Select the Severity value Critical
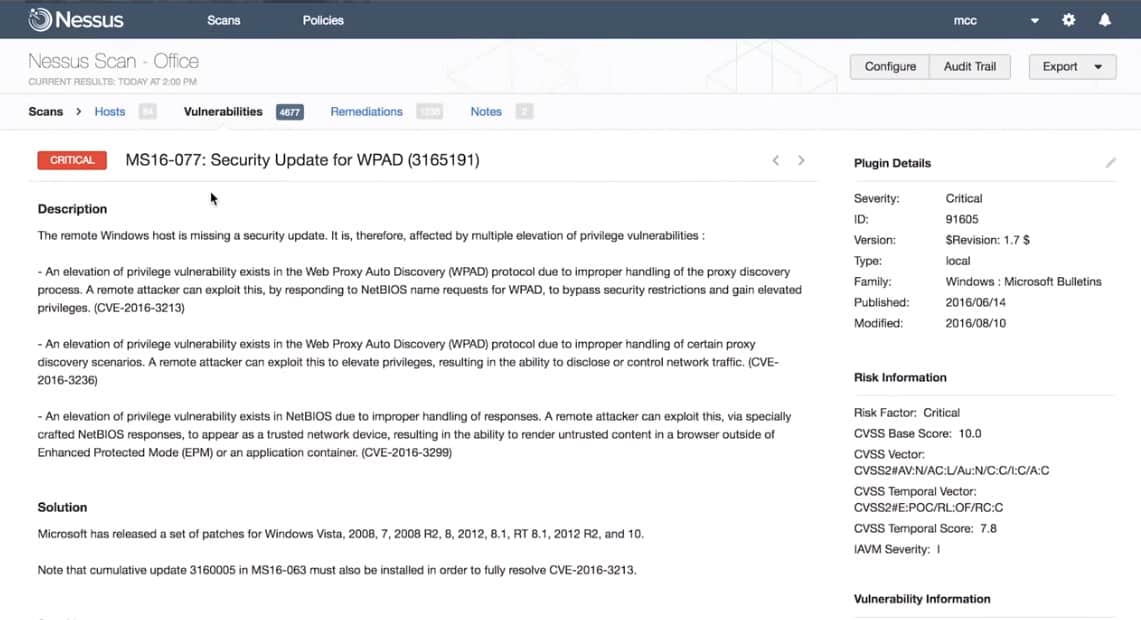The image size is (1141, 620). point(963,198)
